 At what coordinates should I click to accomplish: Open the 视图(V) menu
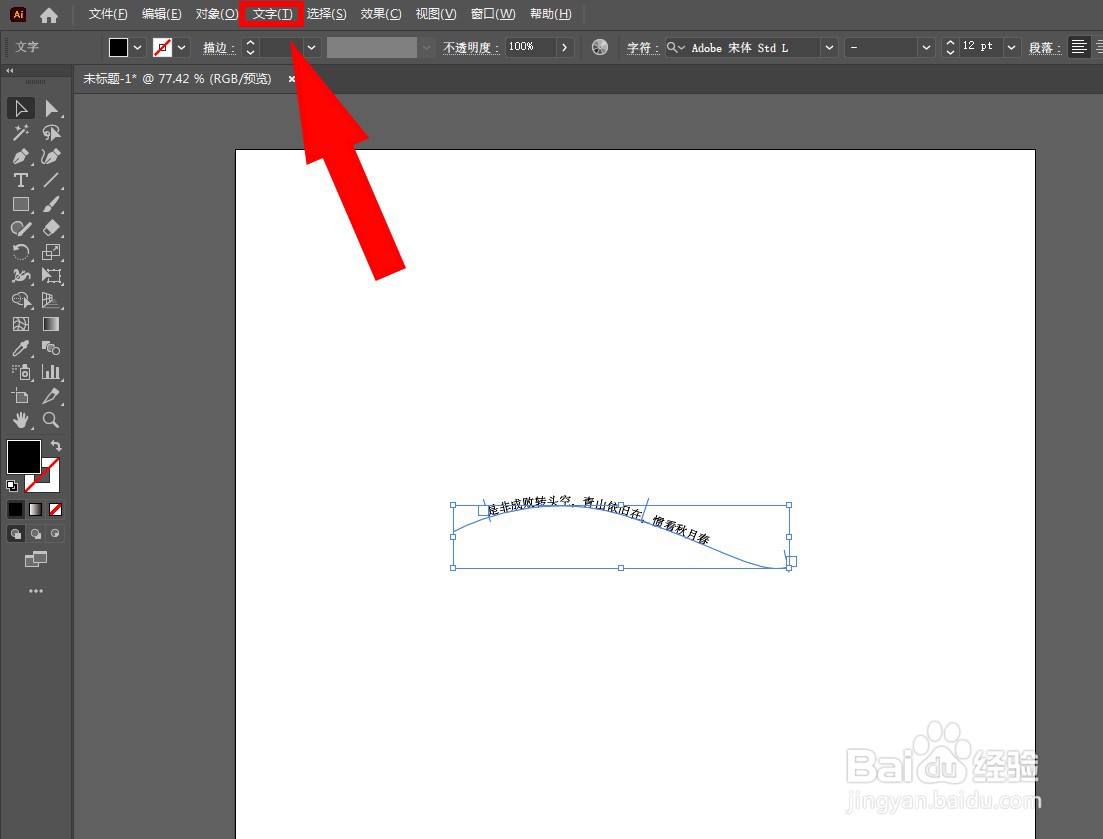[435, 14]
